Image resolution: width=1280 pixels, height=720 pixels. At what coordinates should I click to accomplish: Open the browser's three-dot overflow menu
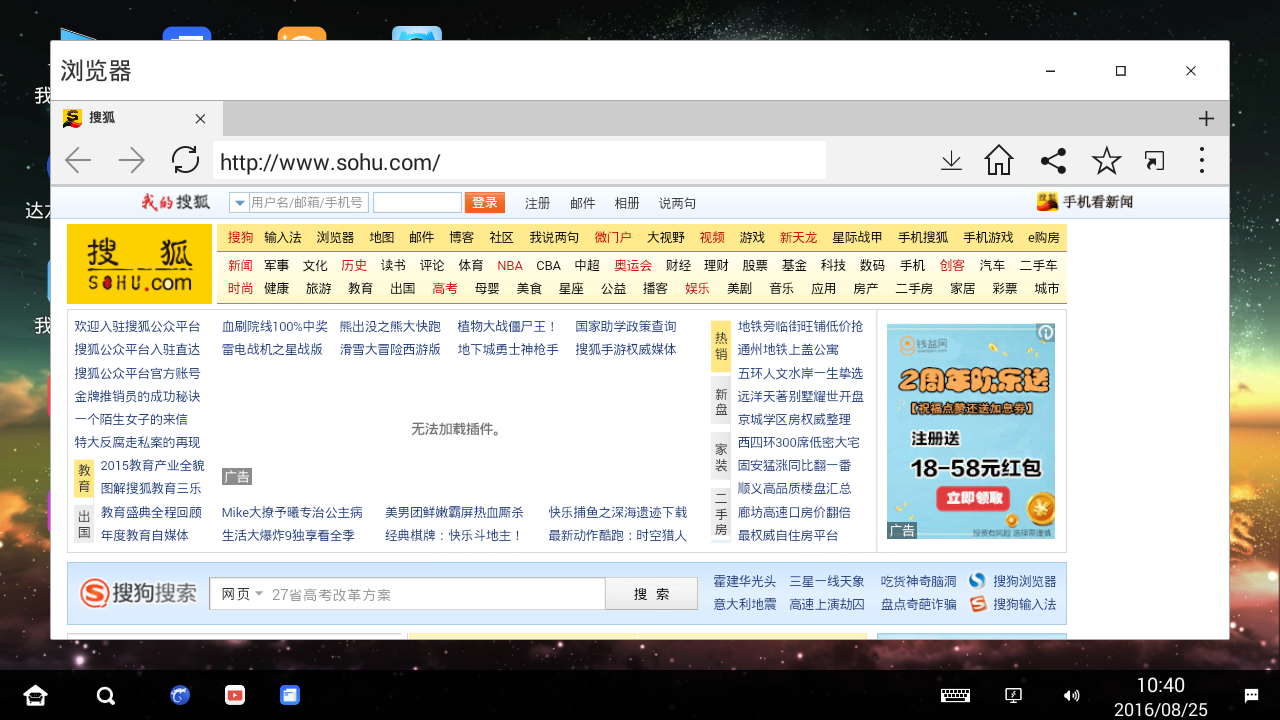coord(1202,160)
